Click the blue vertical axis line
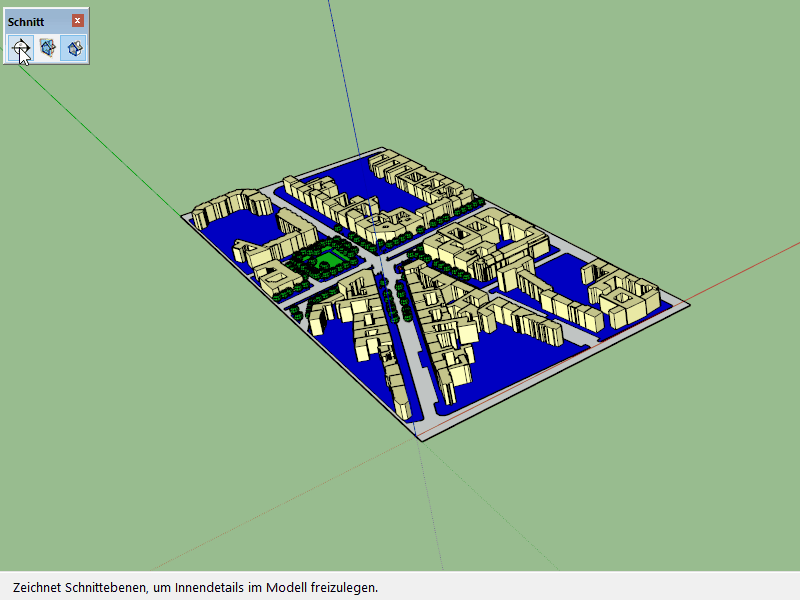 coord(343,80)
